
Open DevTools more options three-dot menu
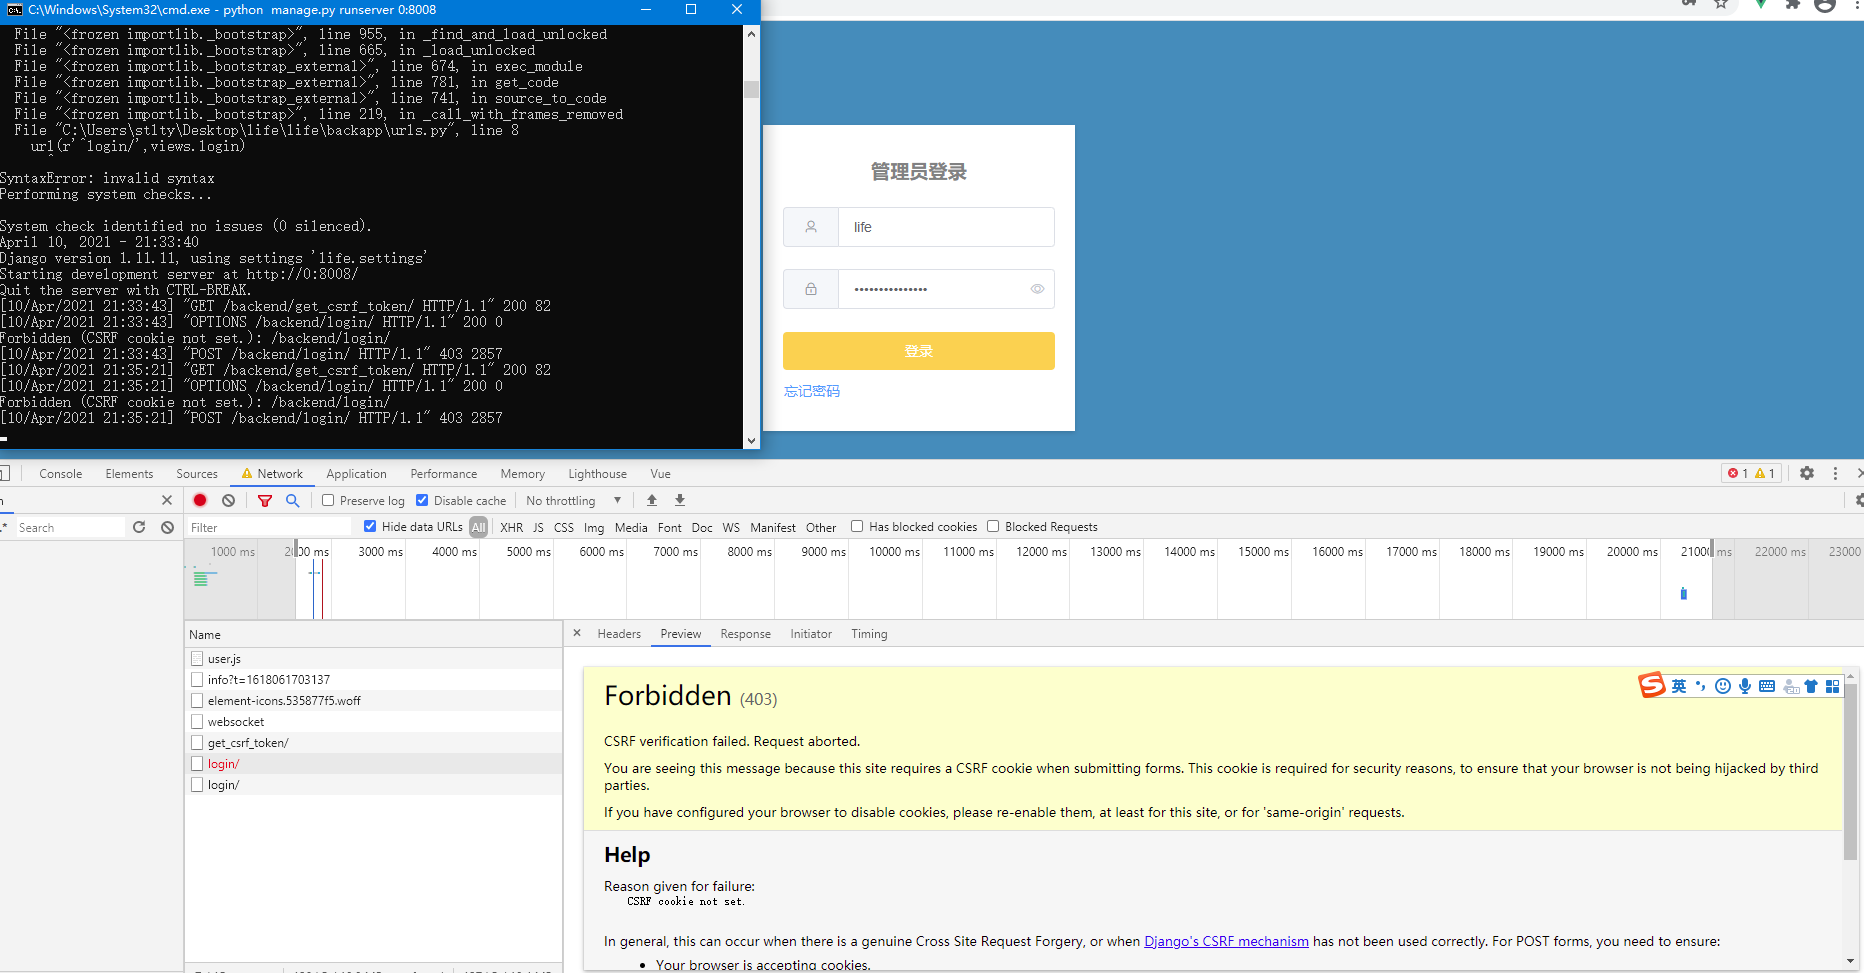pyautogui.click(x=1835, y=473)
